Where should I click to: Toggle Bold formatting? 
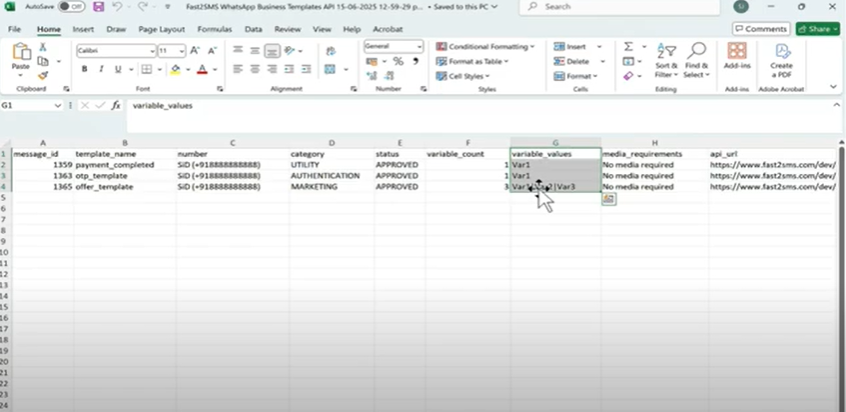(84, 69)
